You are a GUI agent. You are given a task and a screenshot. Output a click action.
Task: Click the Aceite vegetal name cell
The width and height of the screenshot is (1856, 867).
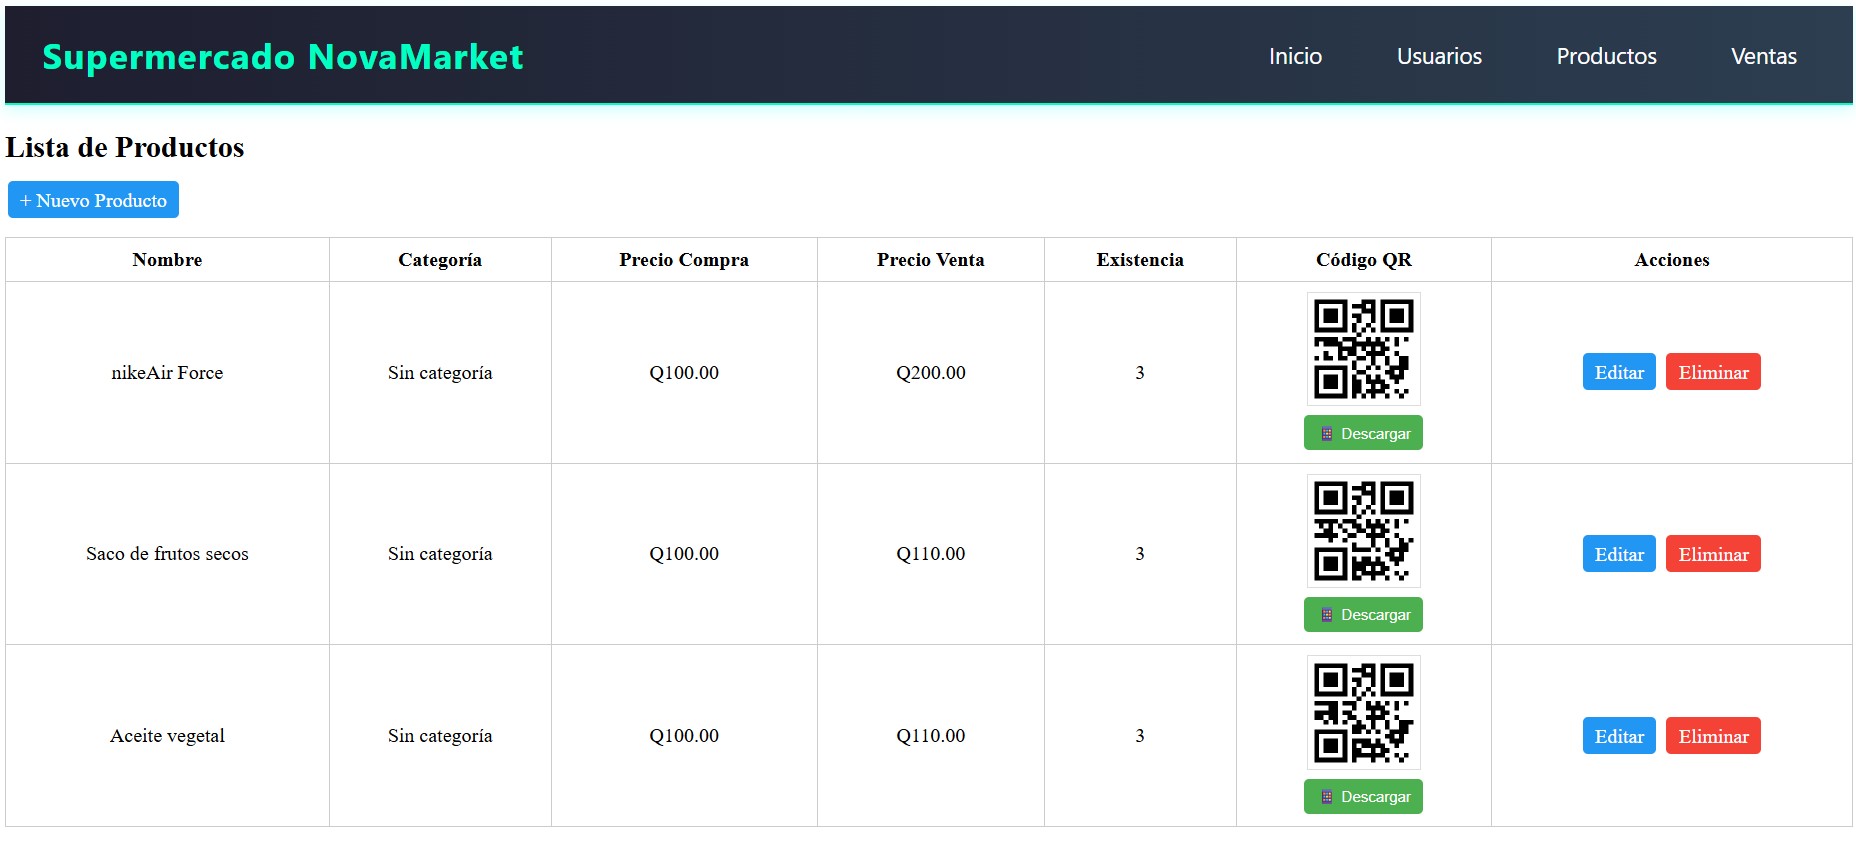167,736
